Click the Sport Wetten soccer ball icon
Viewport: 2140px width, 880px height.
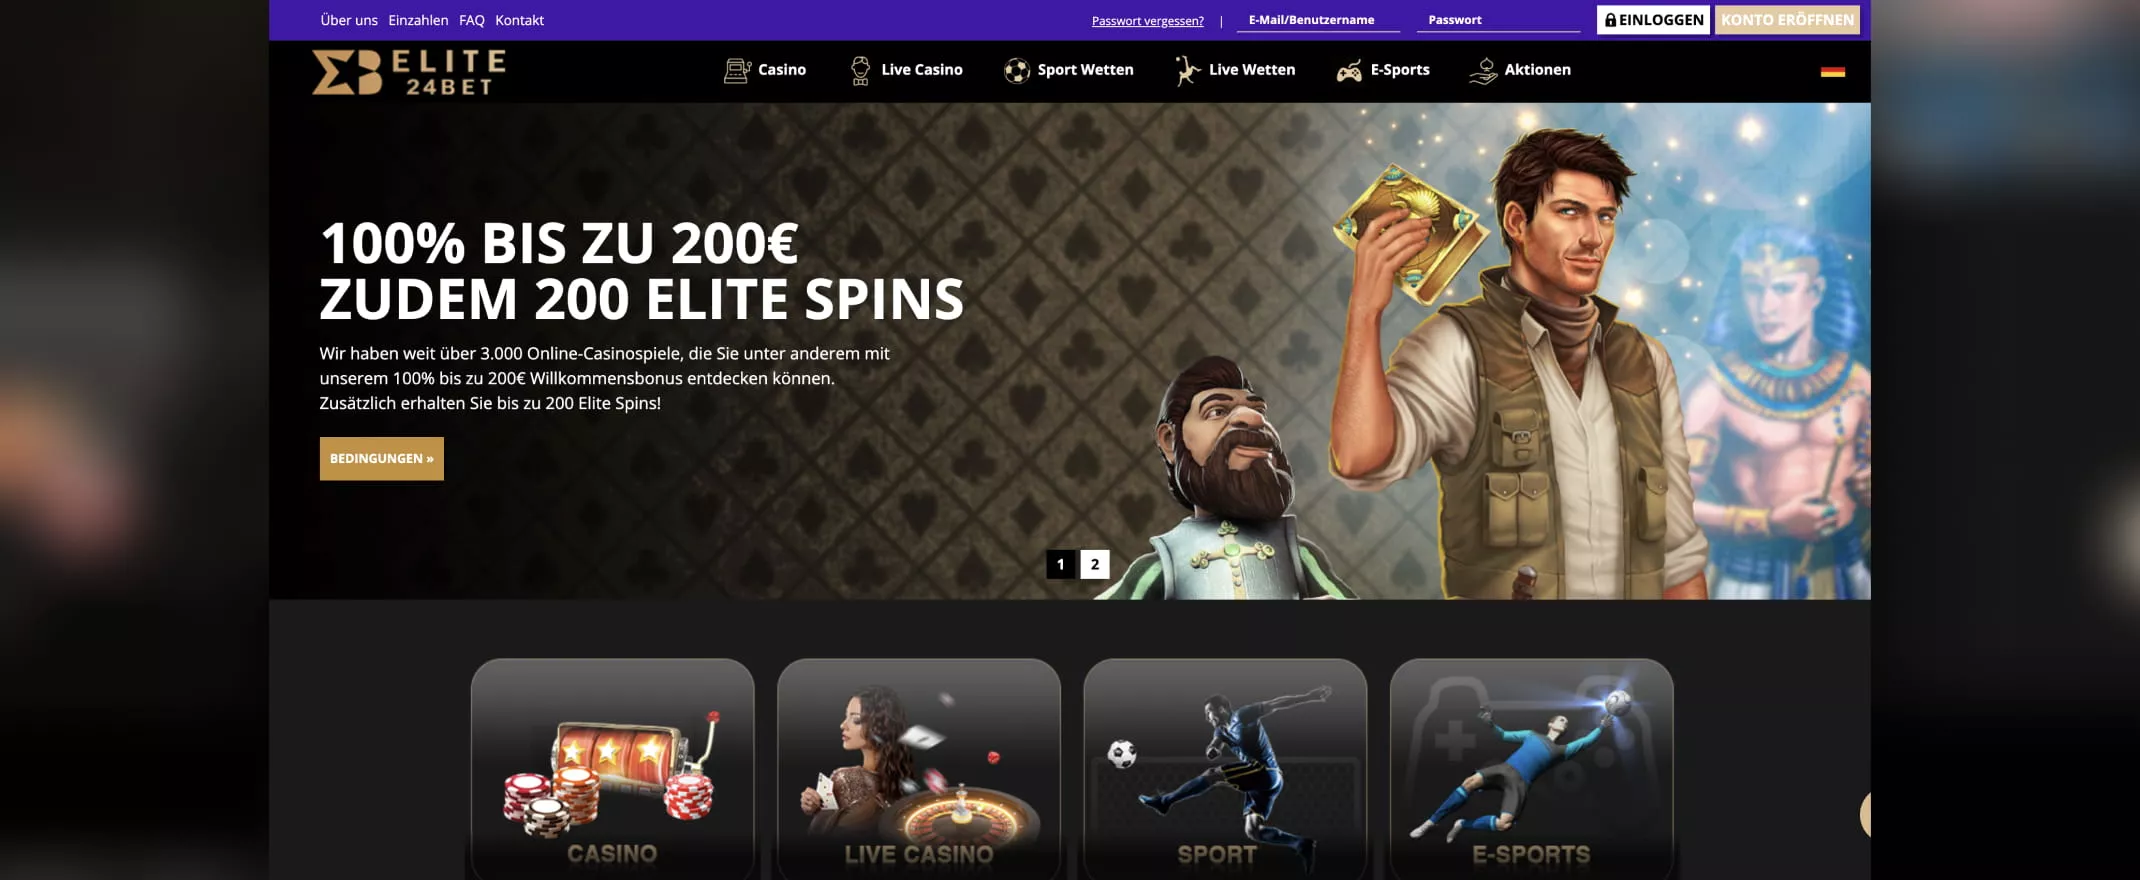pyautogui.click(x=1016, y=70)
